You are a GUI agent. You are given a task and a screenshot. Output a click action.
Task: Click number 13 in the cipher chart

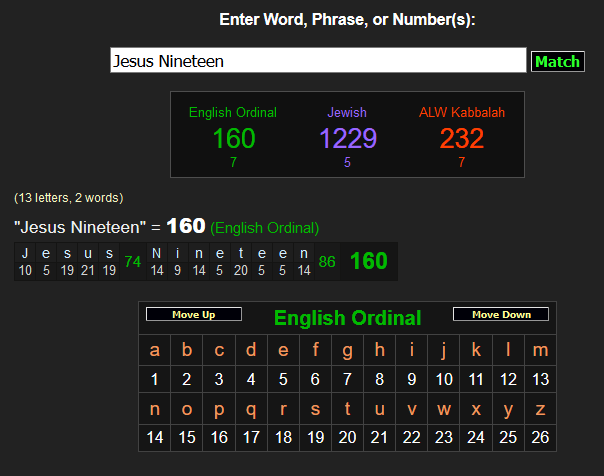540,379
